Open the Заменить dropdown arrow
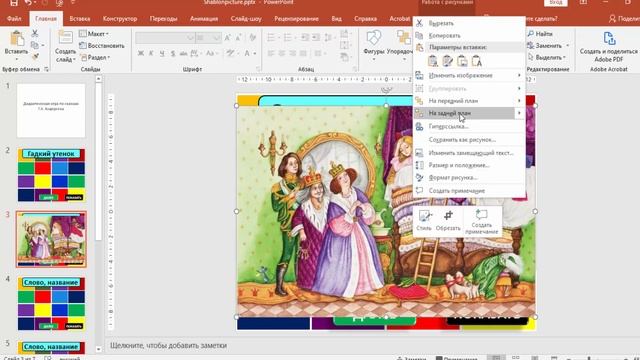640x360 pixels. point(567,46)
